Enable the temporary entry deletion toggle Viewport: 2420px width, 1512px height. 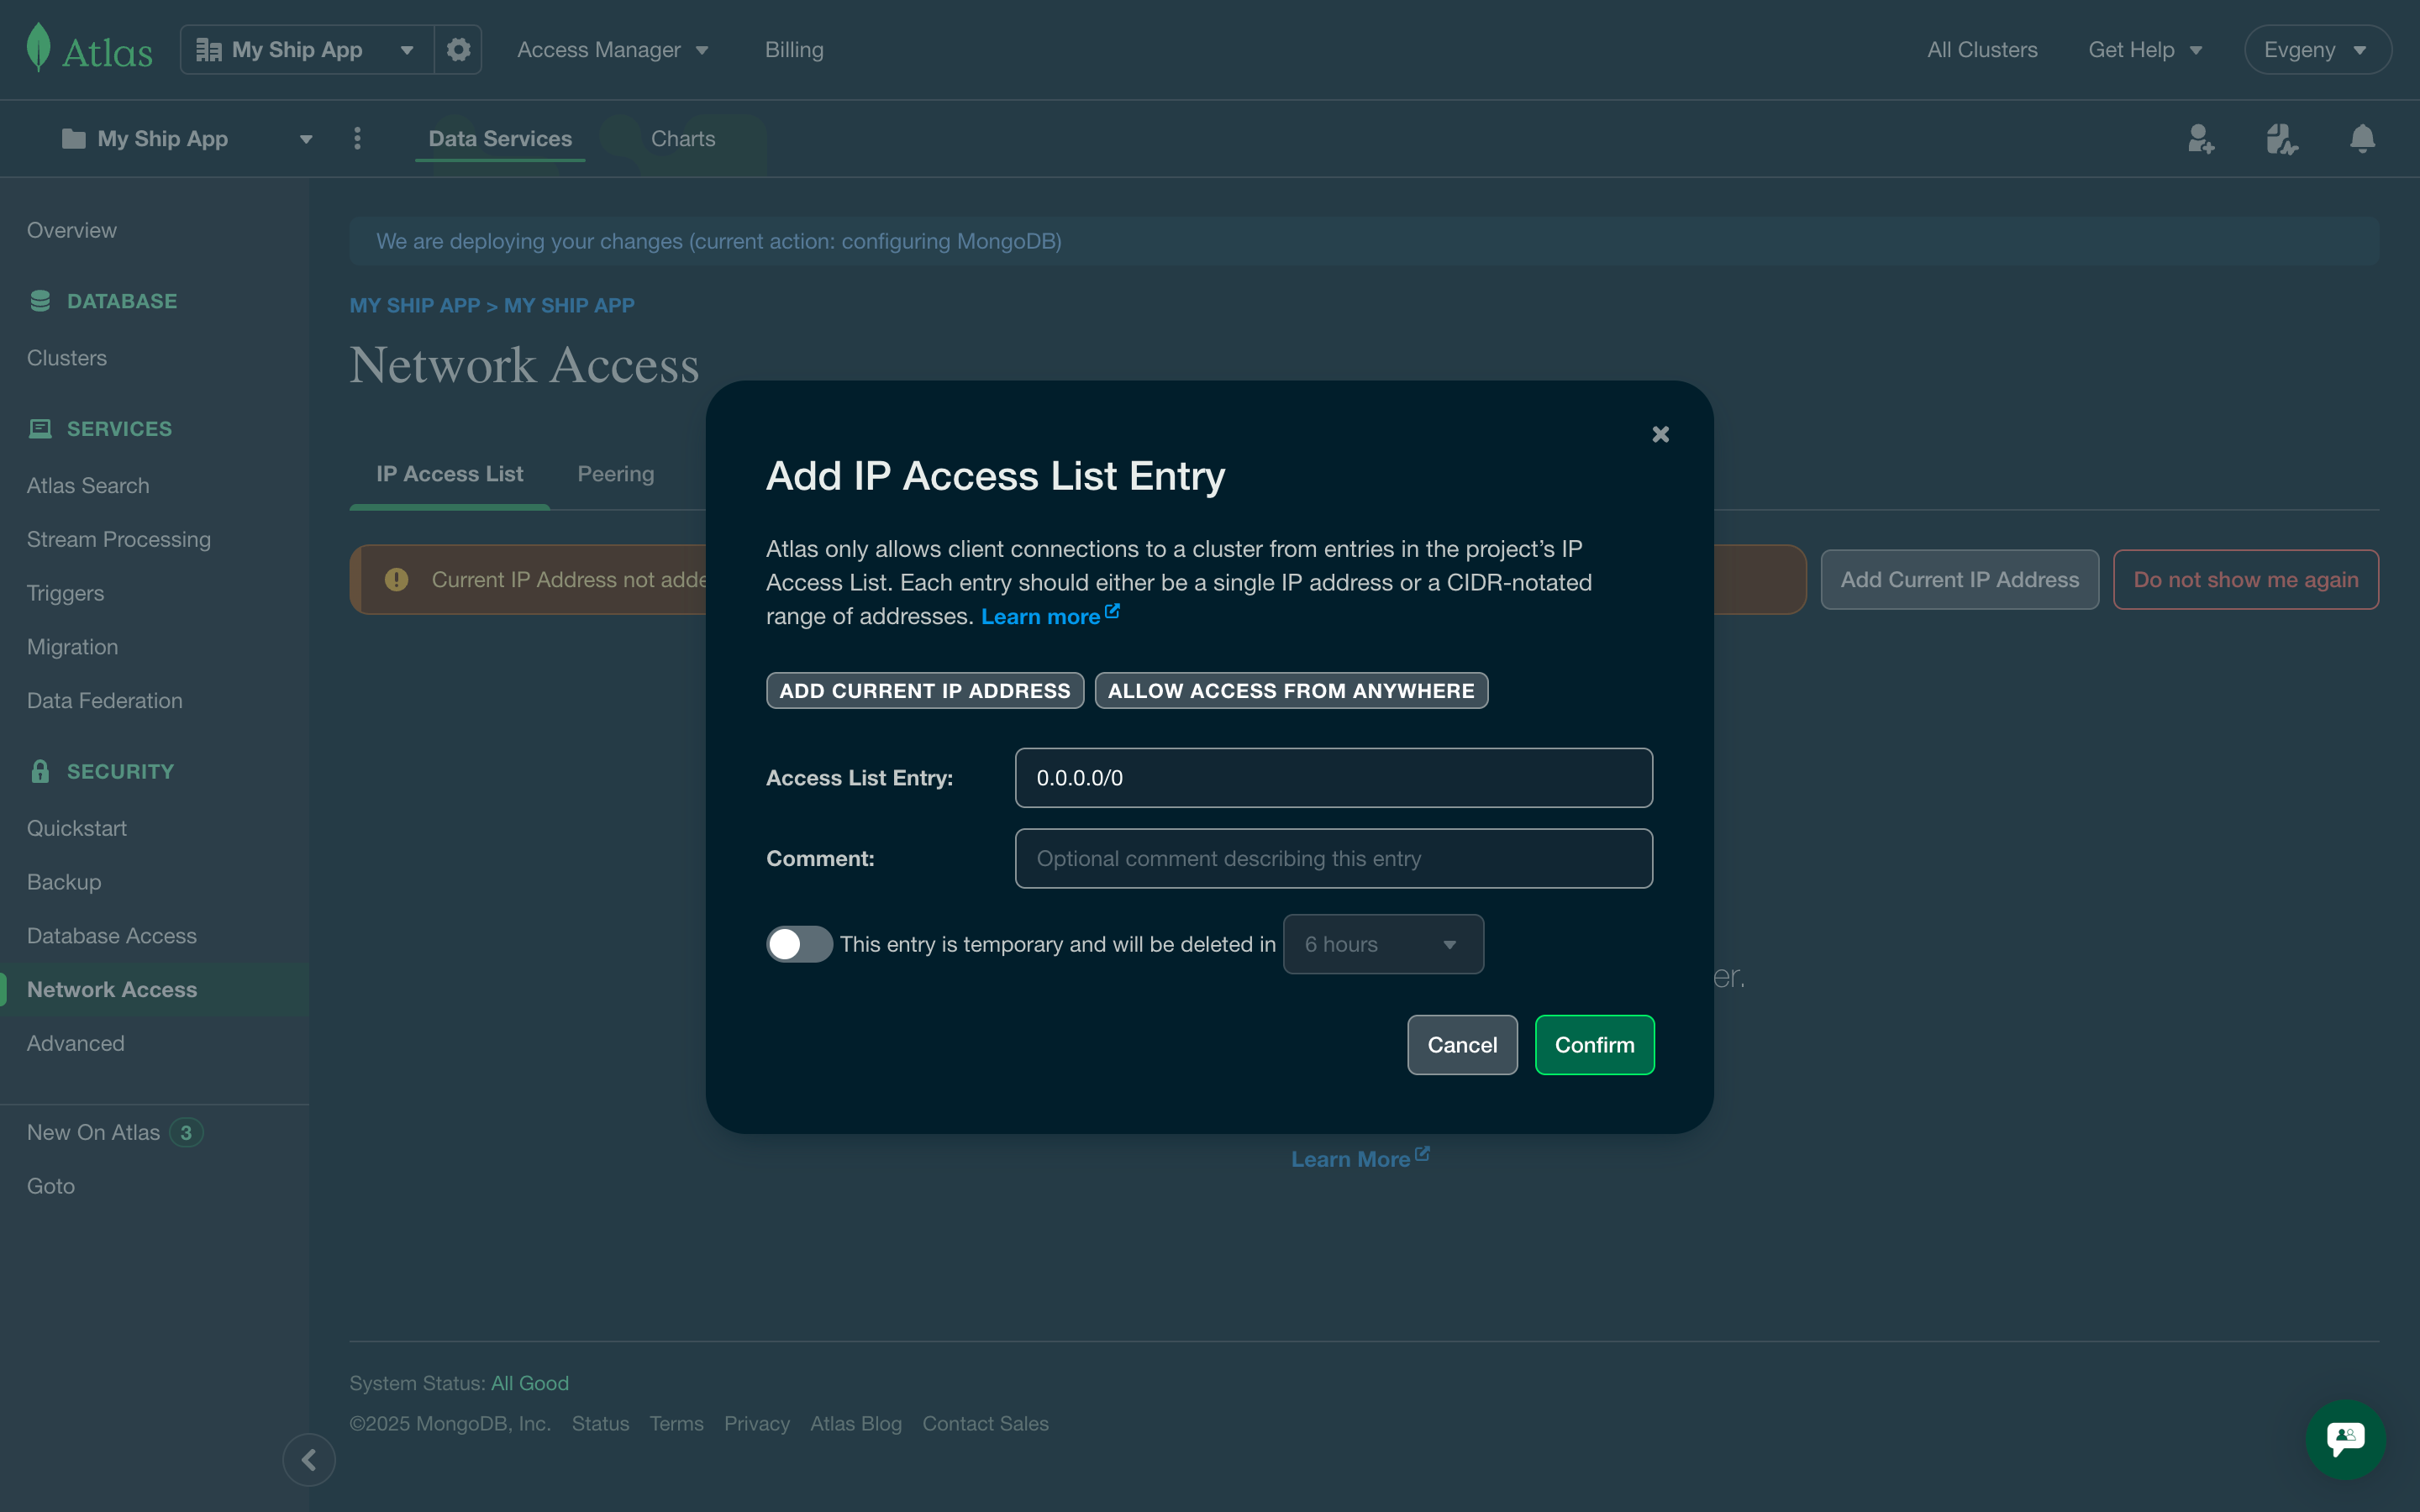click(x=798, y=944)
